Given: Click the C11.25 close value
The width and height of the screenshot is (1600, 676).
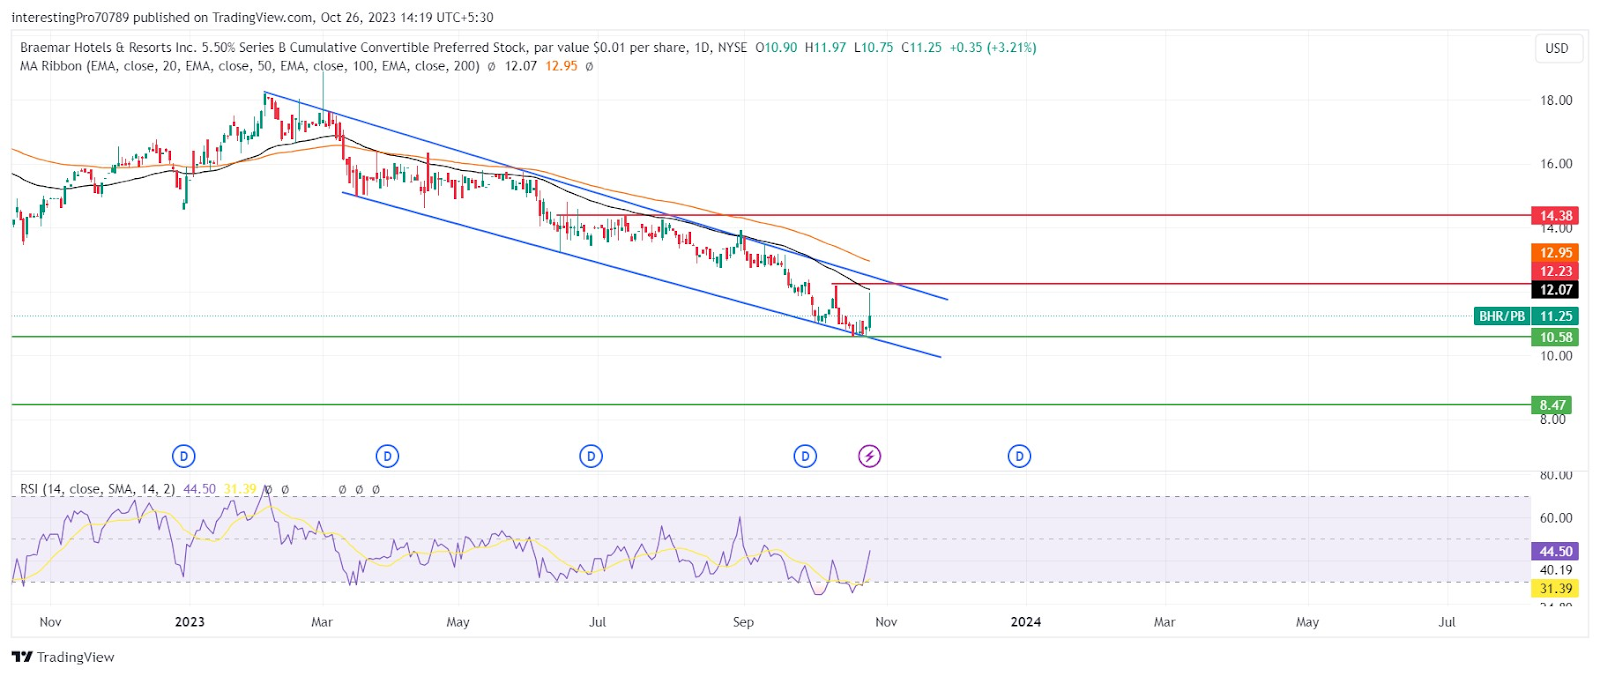Looking at the screenshot, I should coord(921,47).
